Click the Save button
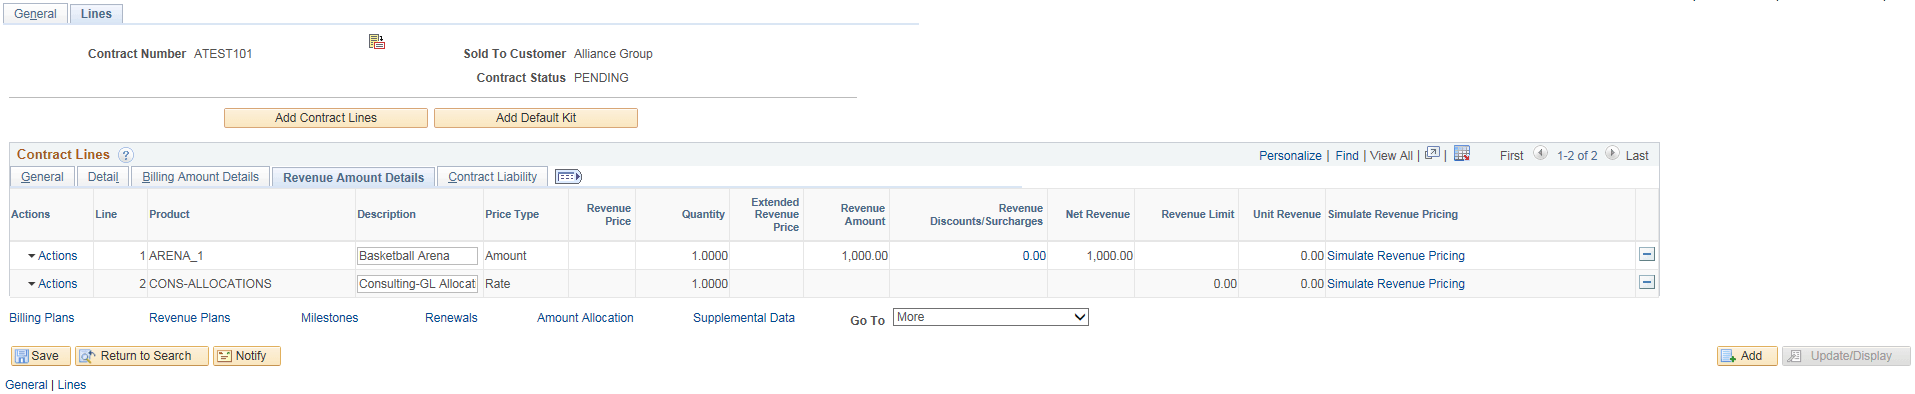The image size is (1915, 394). (x=40, y=356)
